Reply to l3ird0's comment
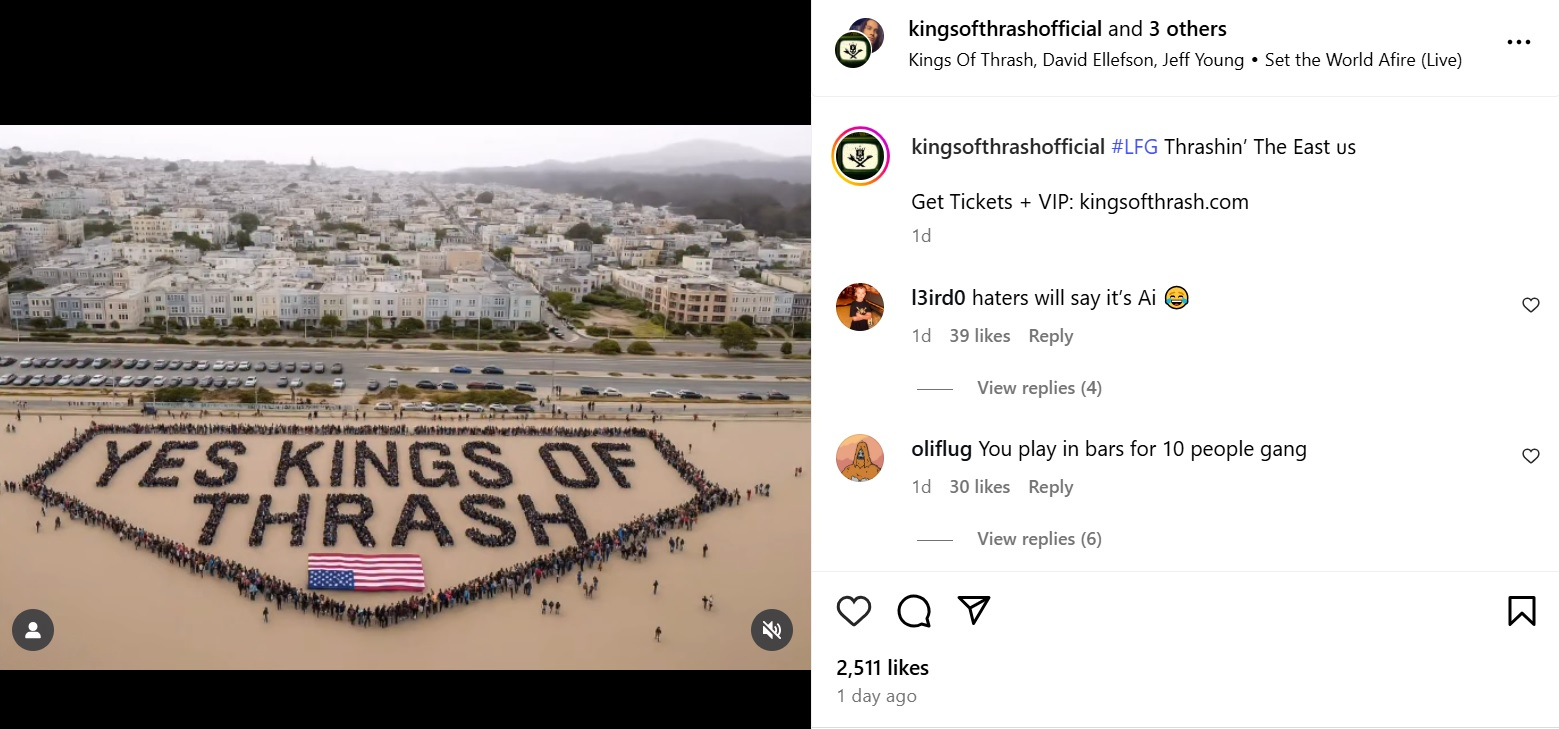This screenshot has height=729, width=1559. [1050, 336]
